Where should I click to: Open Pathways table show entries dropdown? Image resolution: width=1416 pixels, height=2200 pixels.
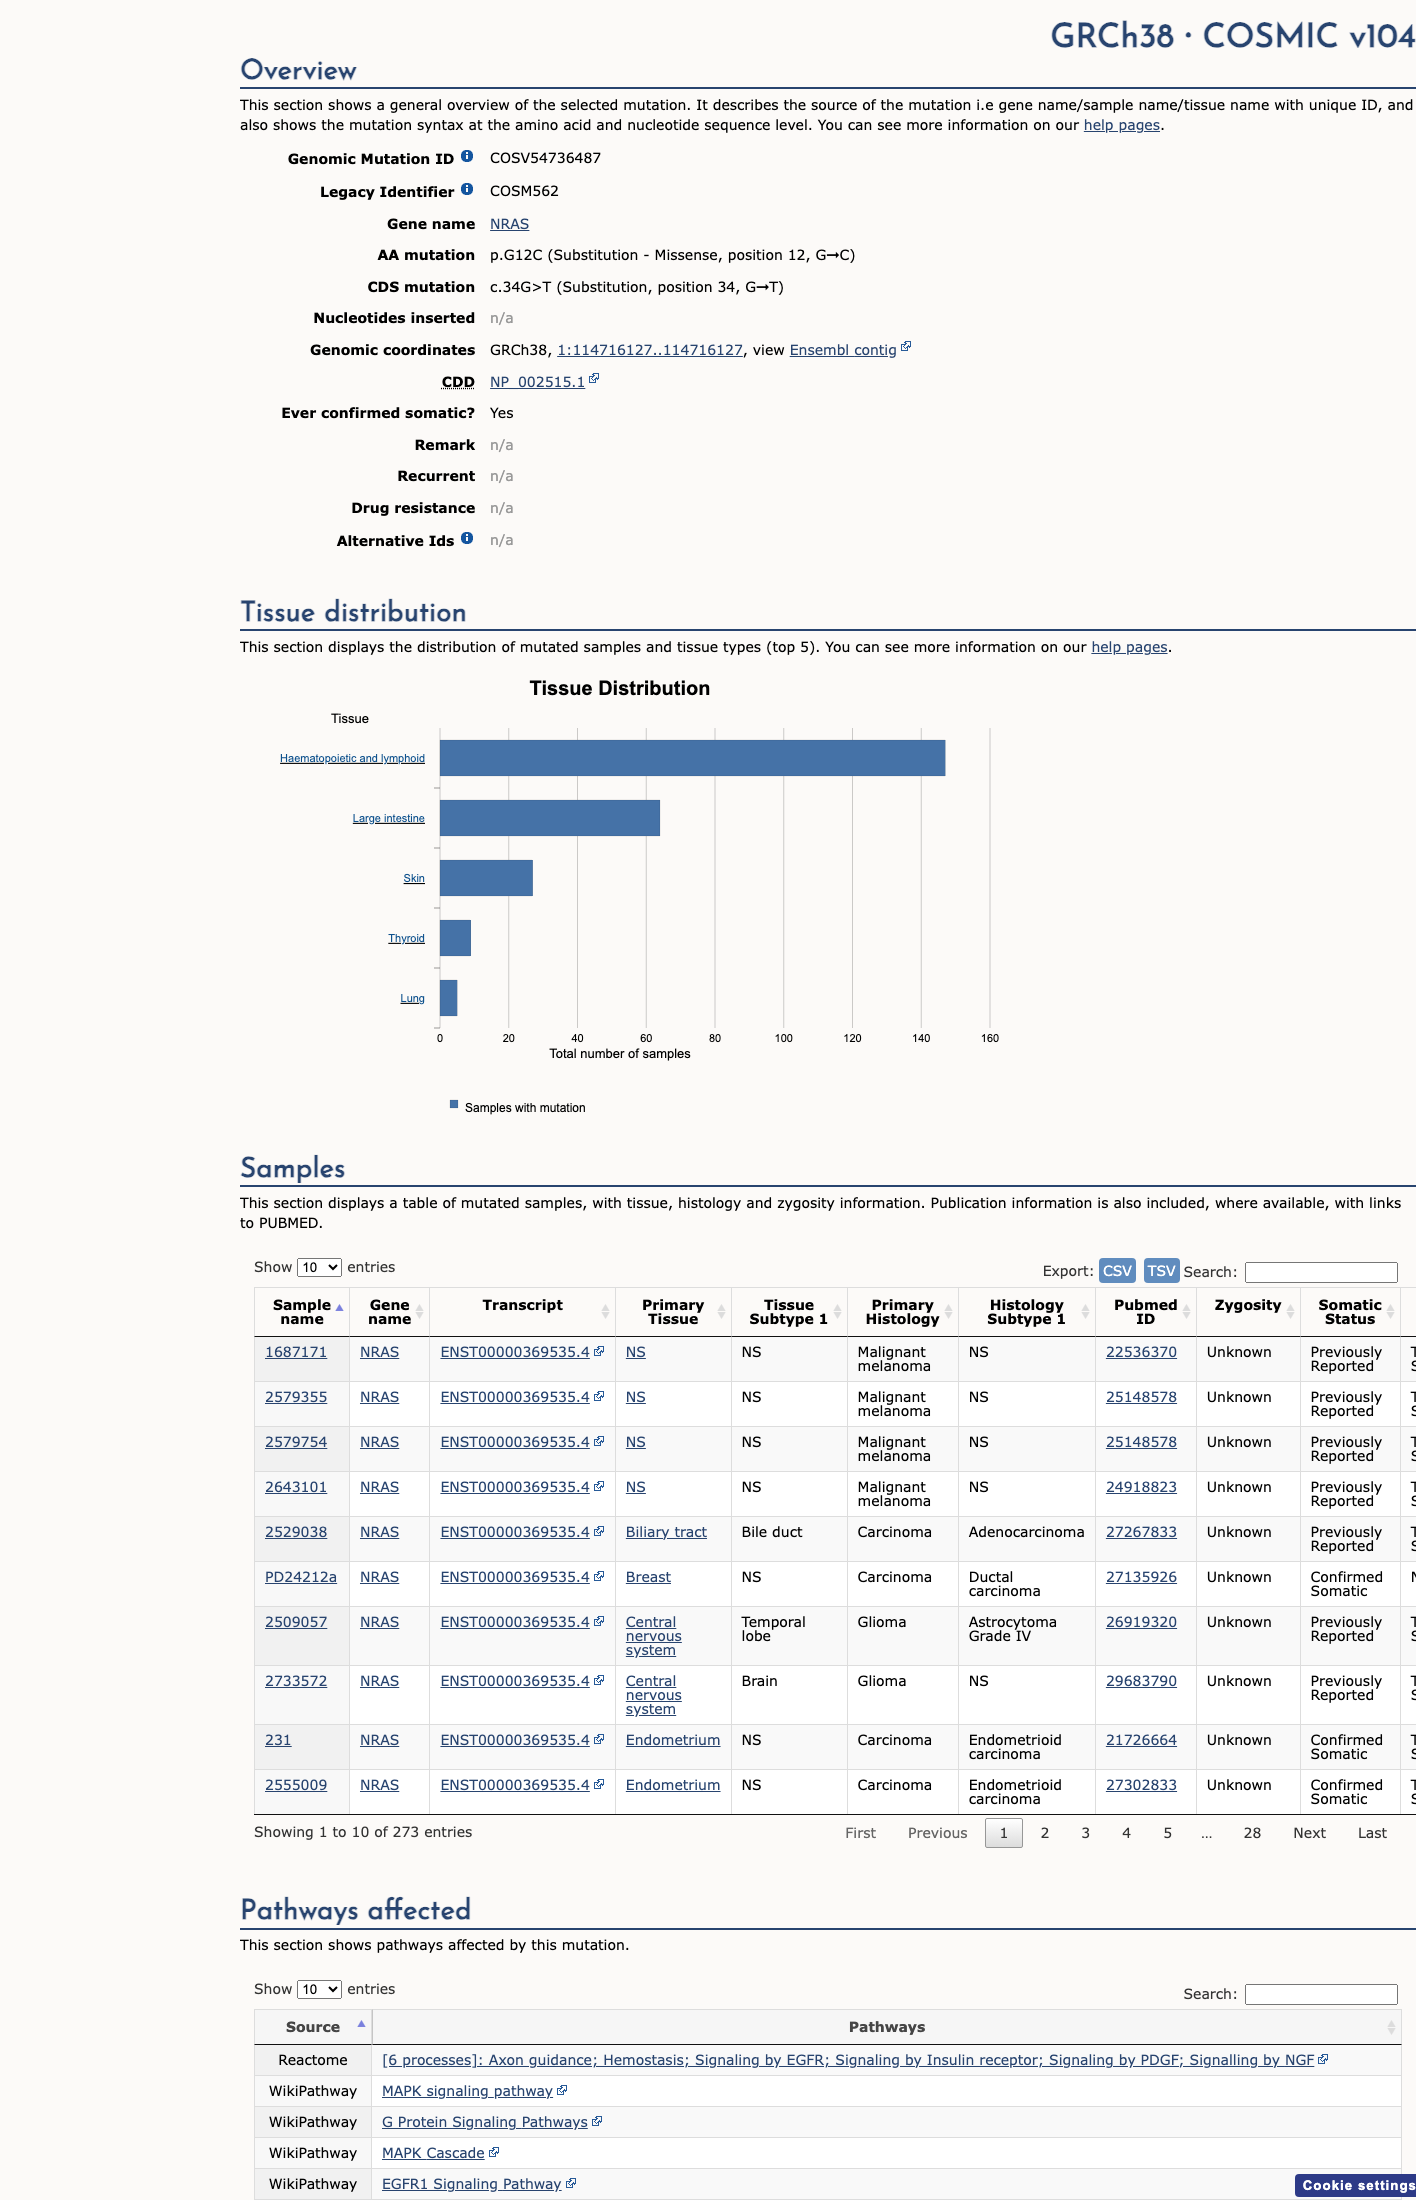[319, 1989]
